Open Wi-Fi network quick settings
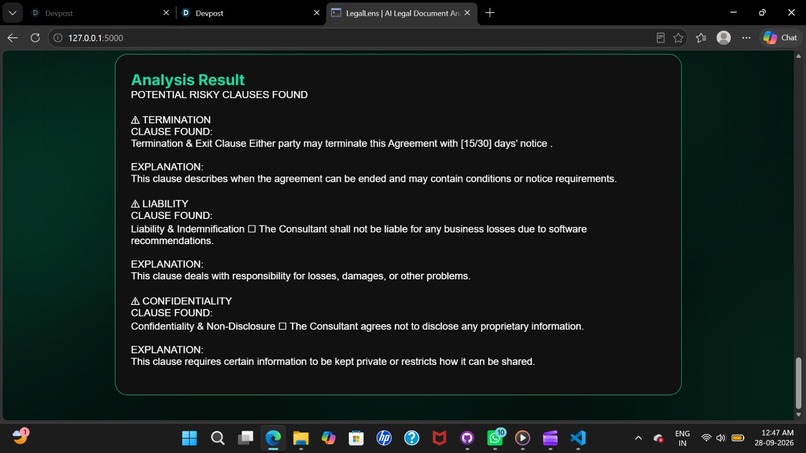The height and width of the screenshot is (453, 806). pyautogui.click(x=706, y=438)
